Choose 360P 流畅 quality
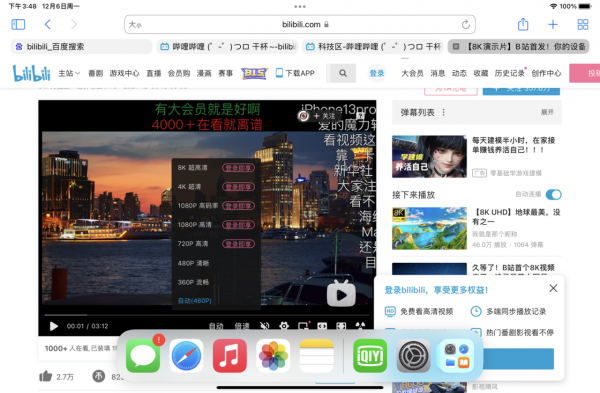The width and height of the screenshot is (600, 393). (x=216, y=282)
